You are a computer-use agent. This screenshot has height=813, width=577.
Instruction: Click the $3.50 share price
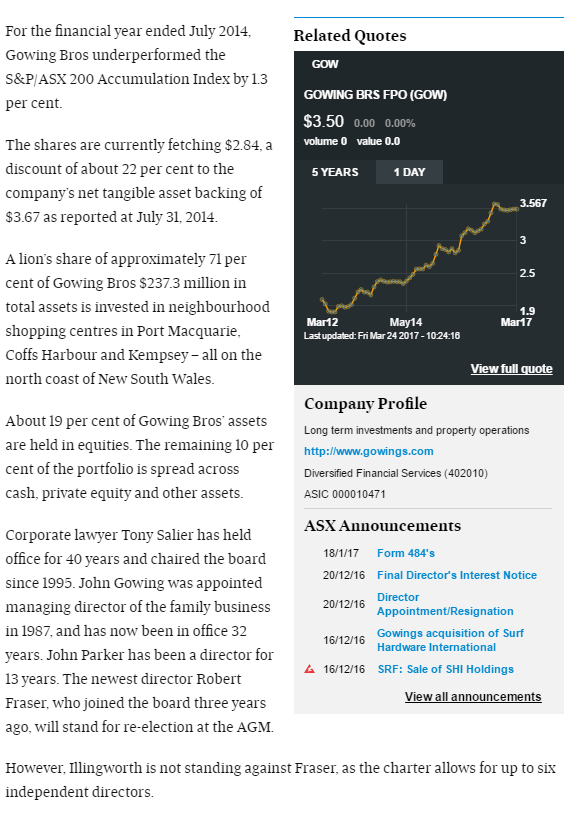(x=323, y=121)
